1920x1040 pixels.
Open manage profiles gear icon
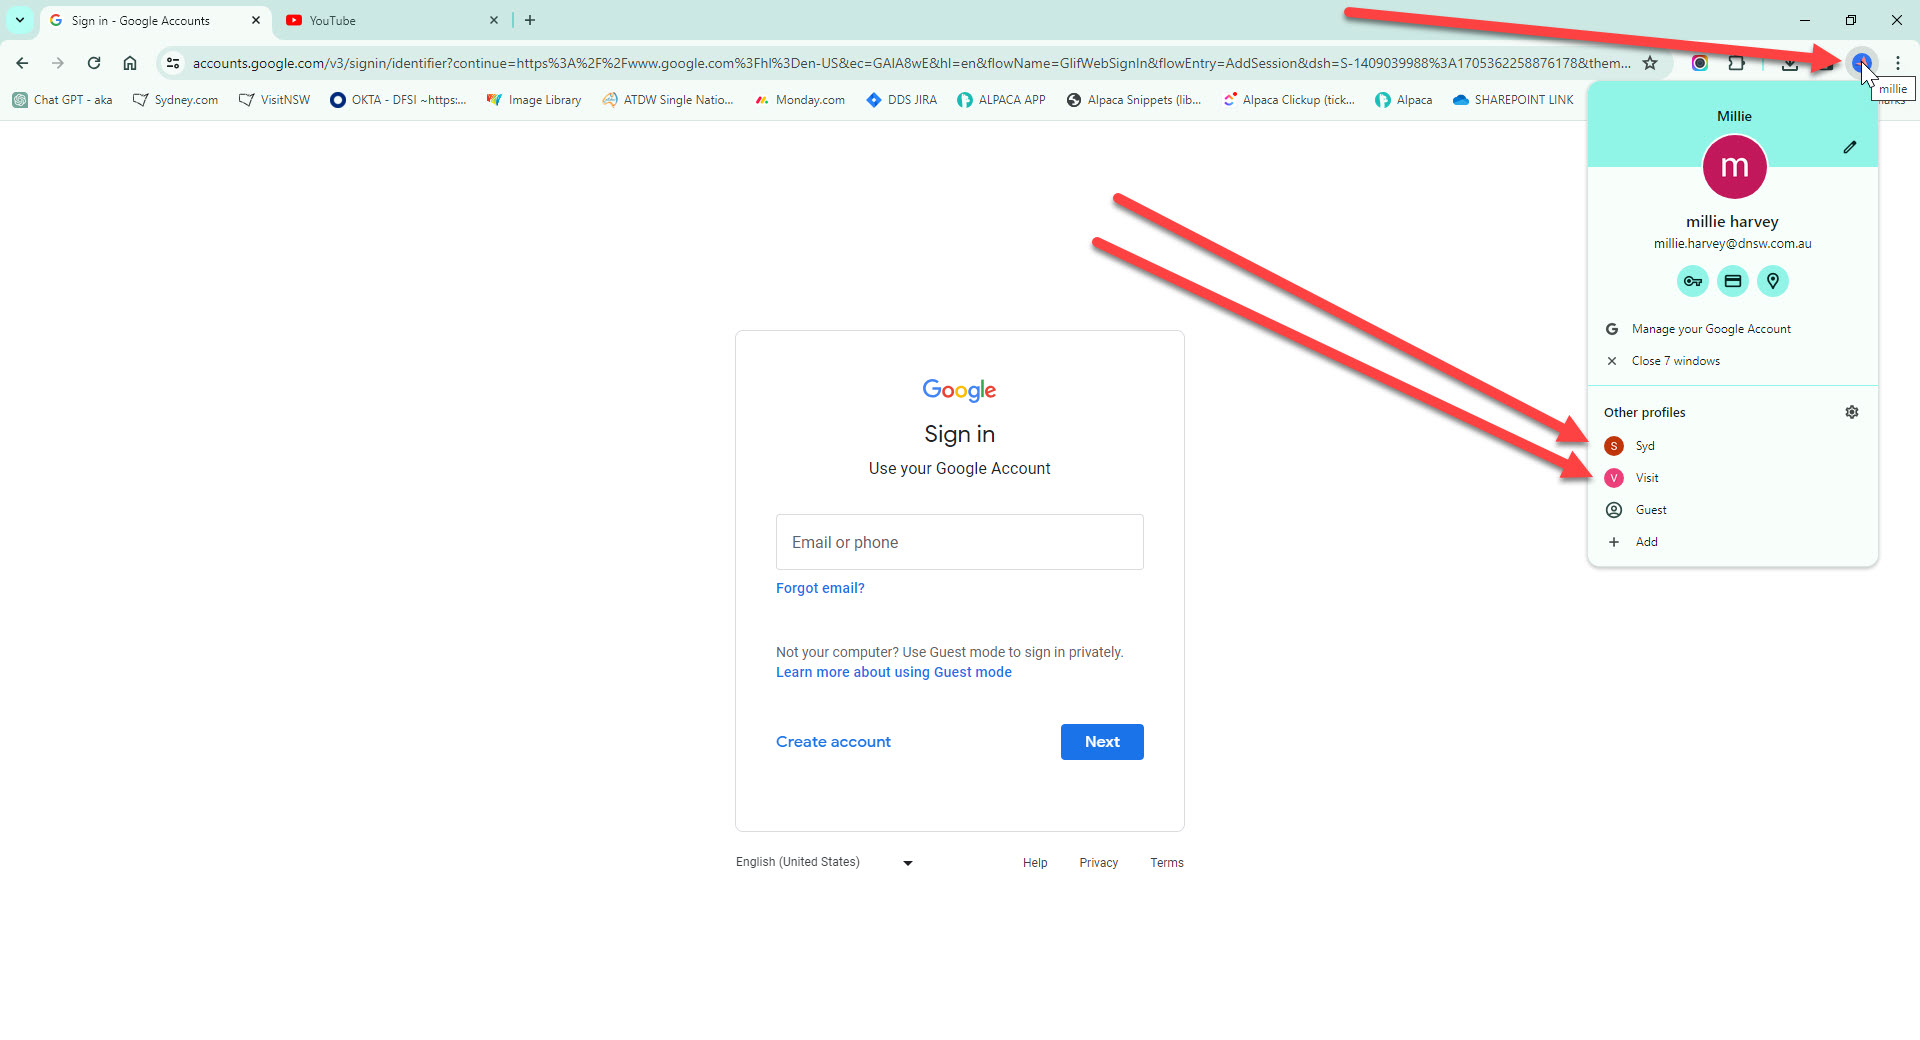(1852, 412)
